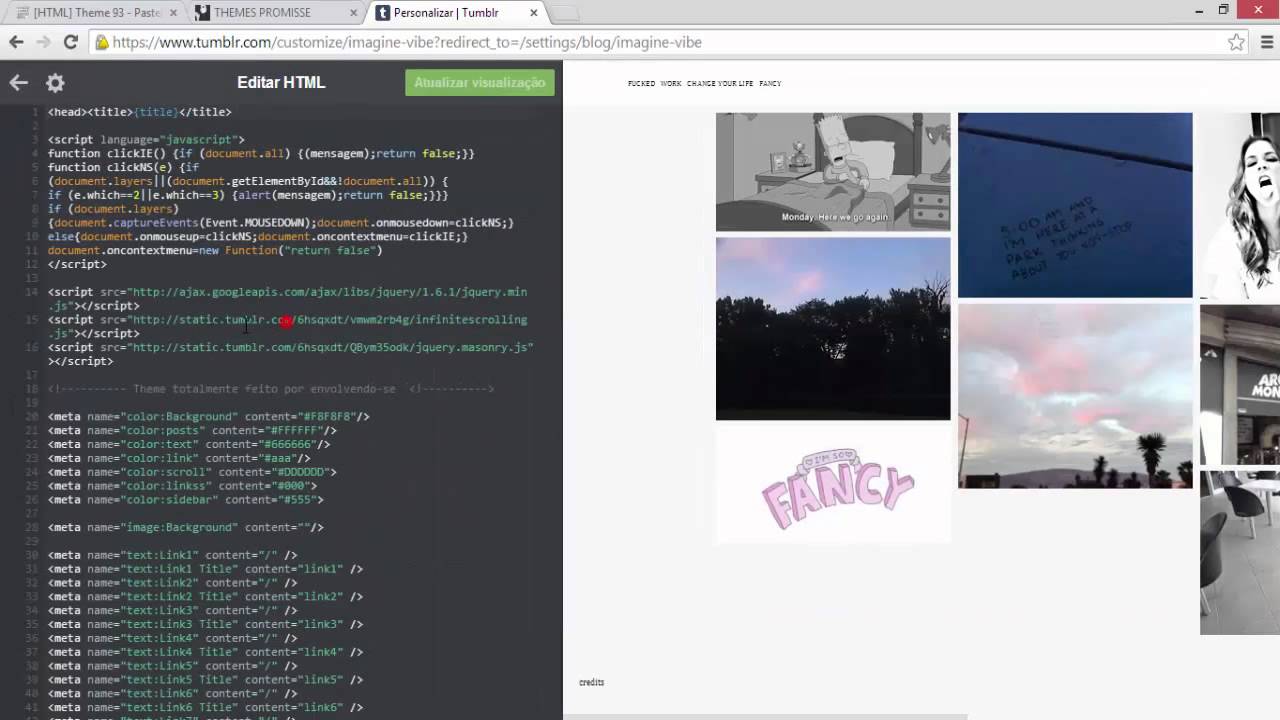This screenshot has height=720, width=1280.
Task: Return from Editar HTML using the left arrow
Action: pyautogui.click(x=19, y=83)
